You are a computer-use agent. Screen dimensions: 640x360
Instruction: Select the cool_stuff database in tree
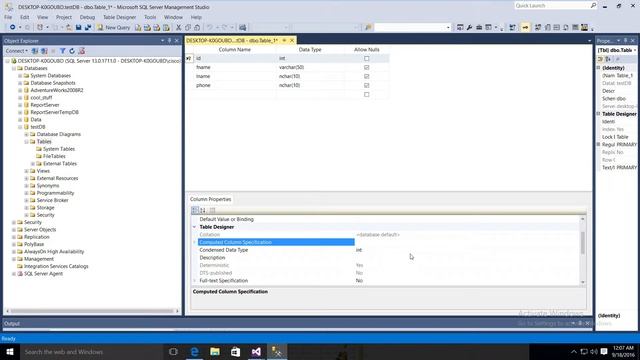tap(41, 98)
